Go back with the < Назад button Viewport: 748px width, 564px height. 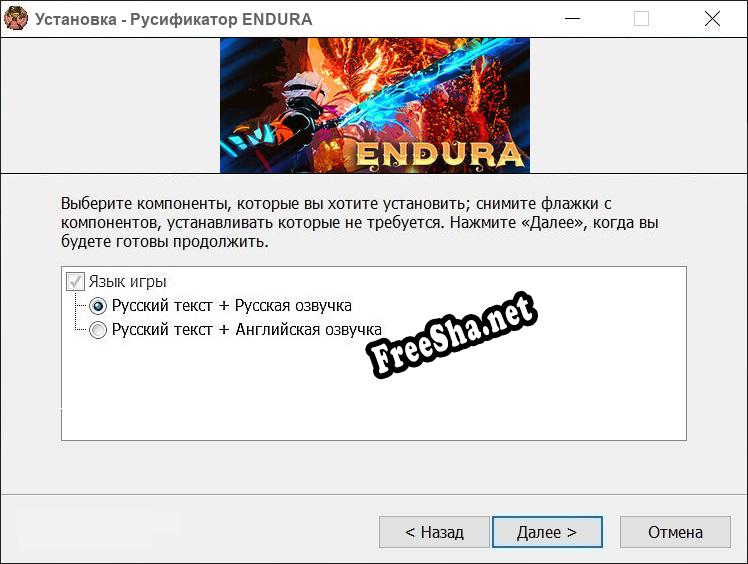(x=434, y=532)
